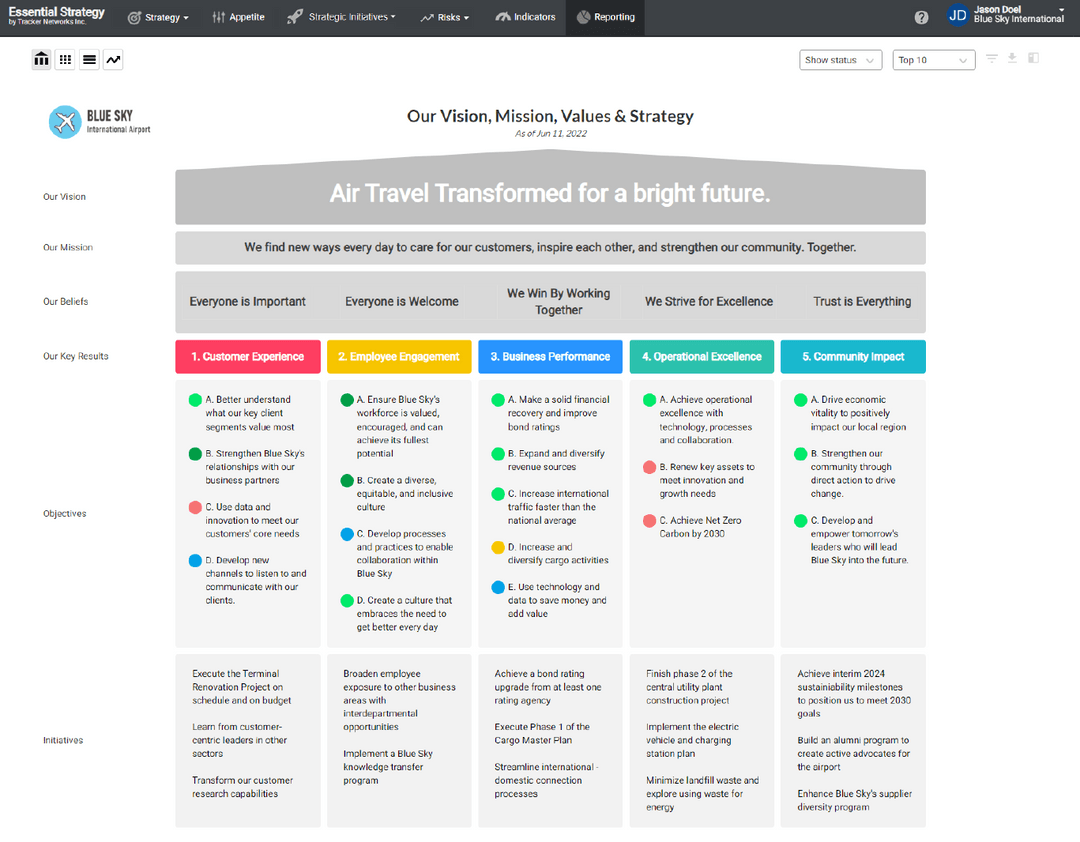Expand the Strategy menu
The image size is (1080, 842).
(x=158, y=17)
